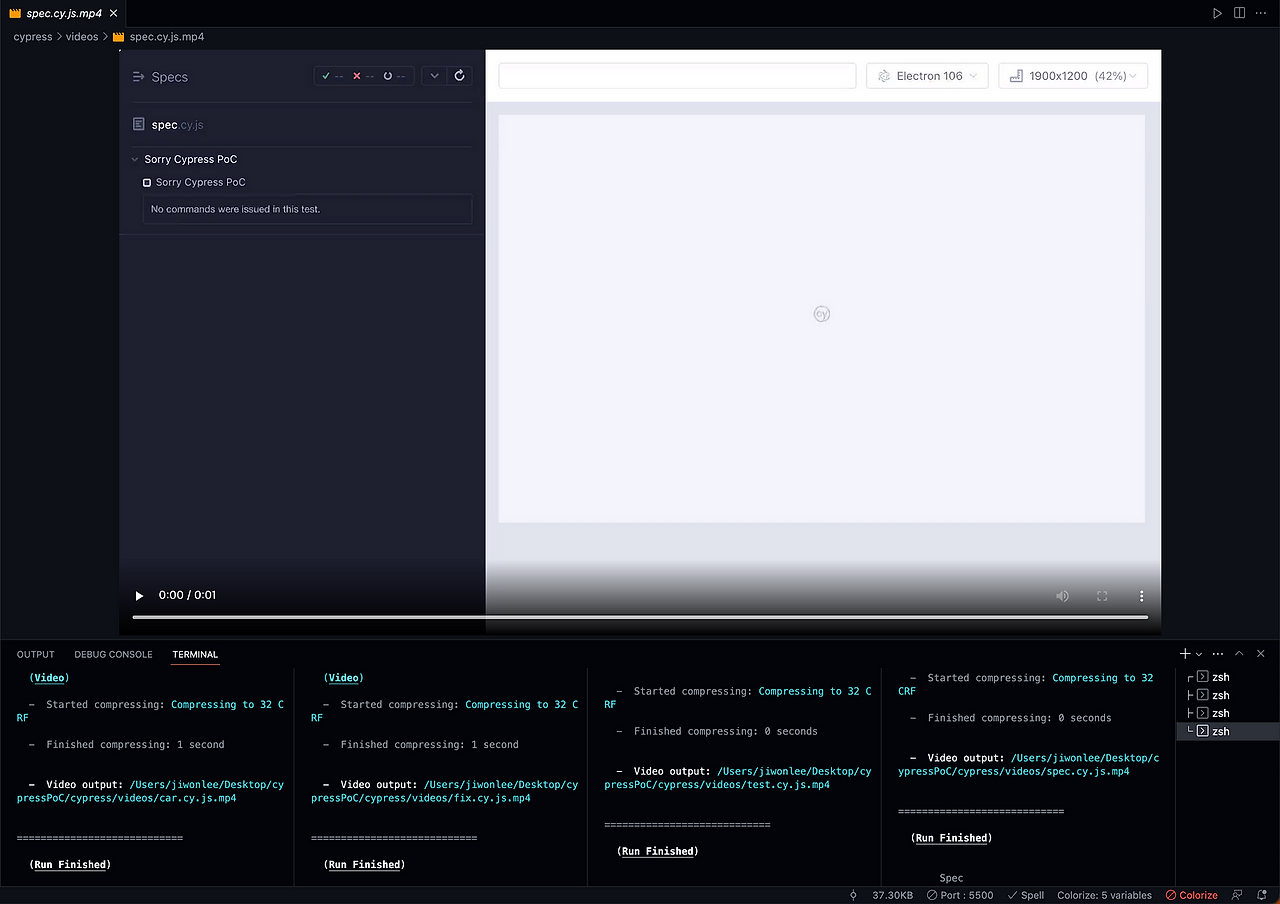This screenshot has height=904, width=1280.
Task: Click the Cypress rerun tests icon
Action: coord(460,76)
